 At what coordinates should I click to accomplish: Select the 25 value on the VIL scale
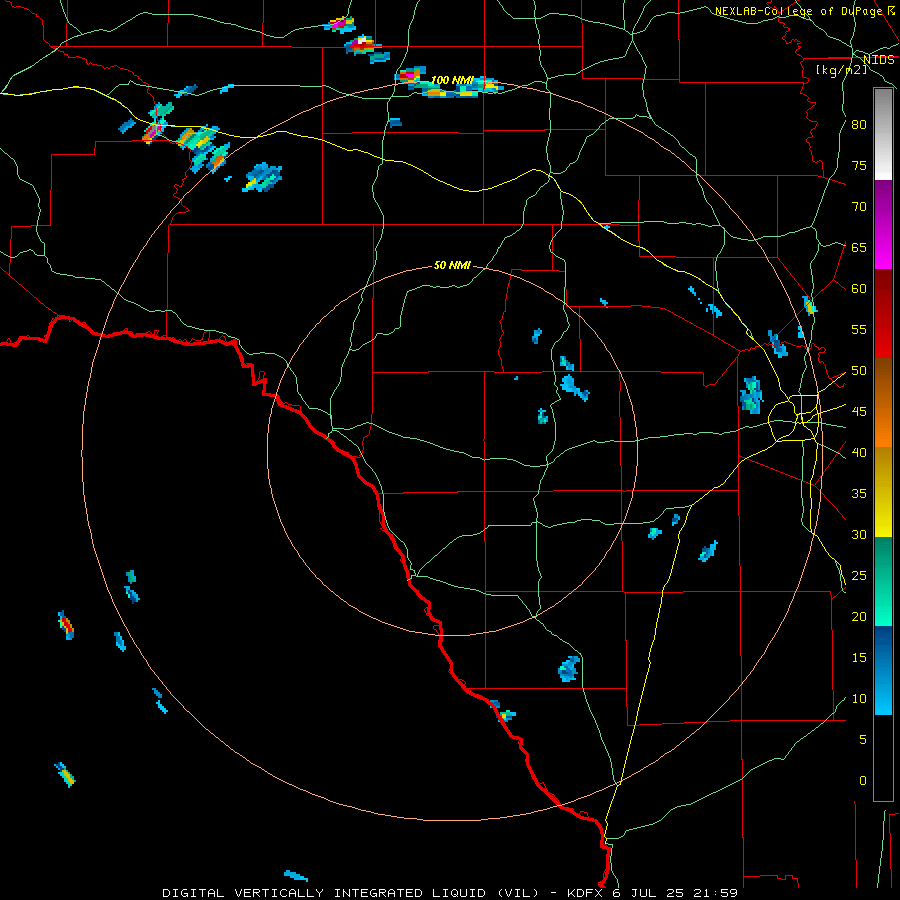click(x=859, y=576)
